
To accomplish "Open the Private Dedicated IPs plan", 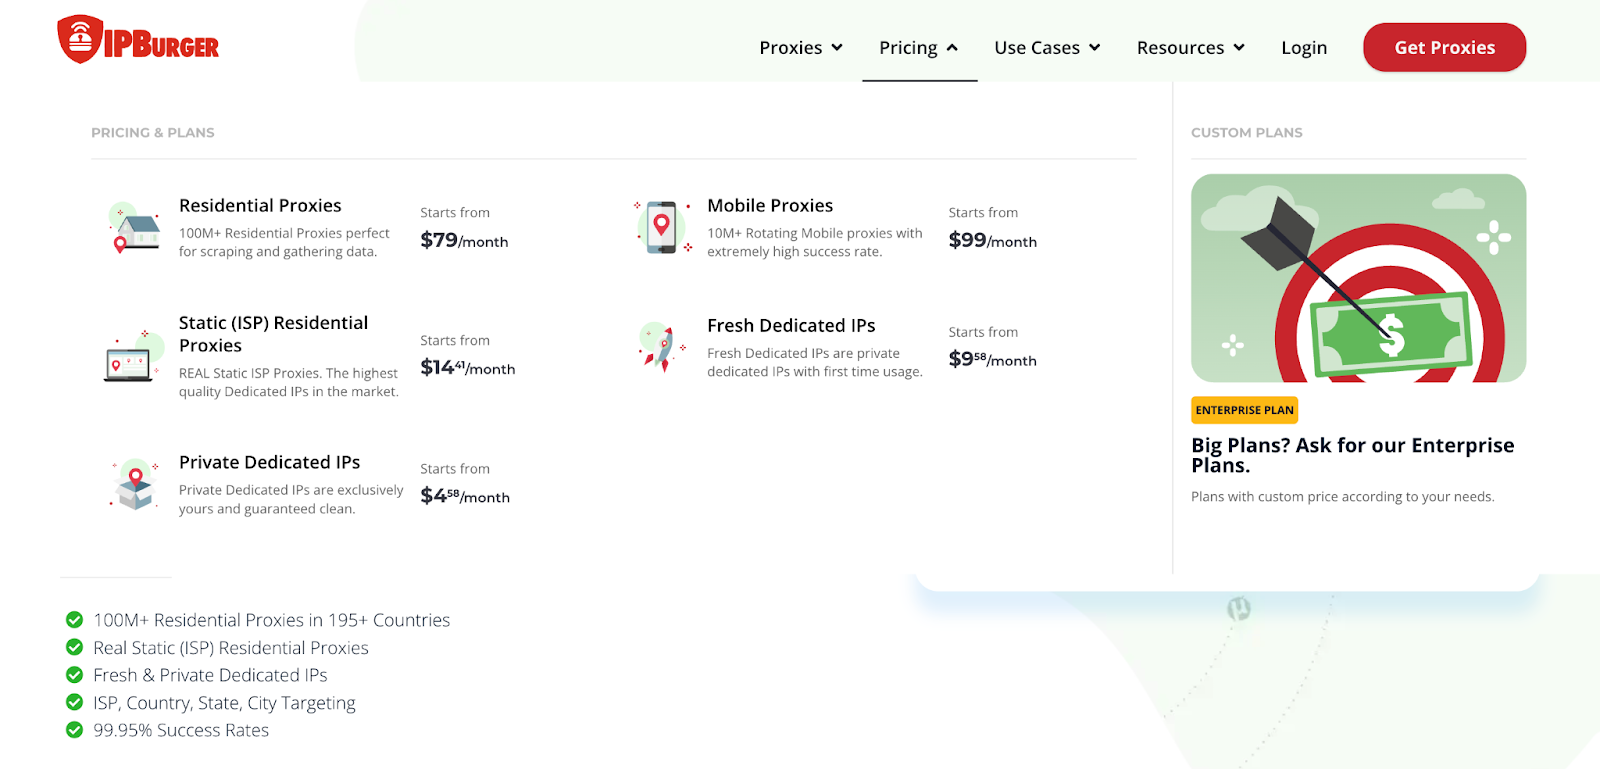I will (269, 462).
